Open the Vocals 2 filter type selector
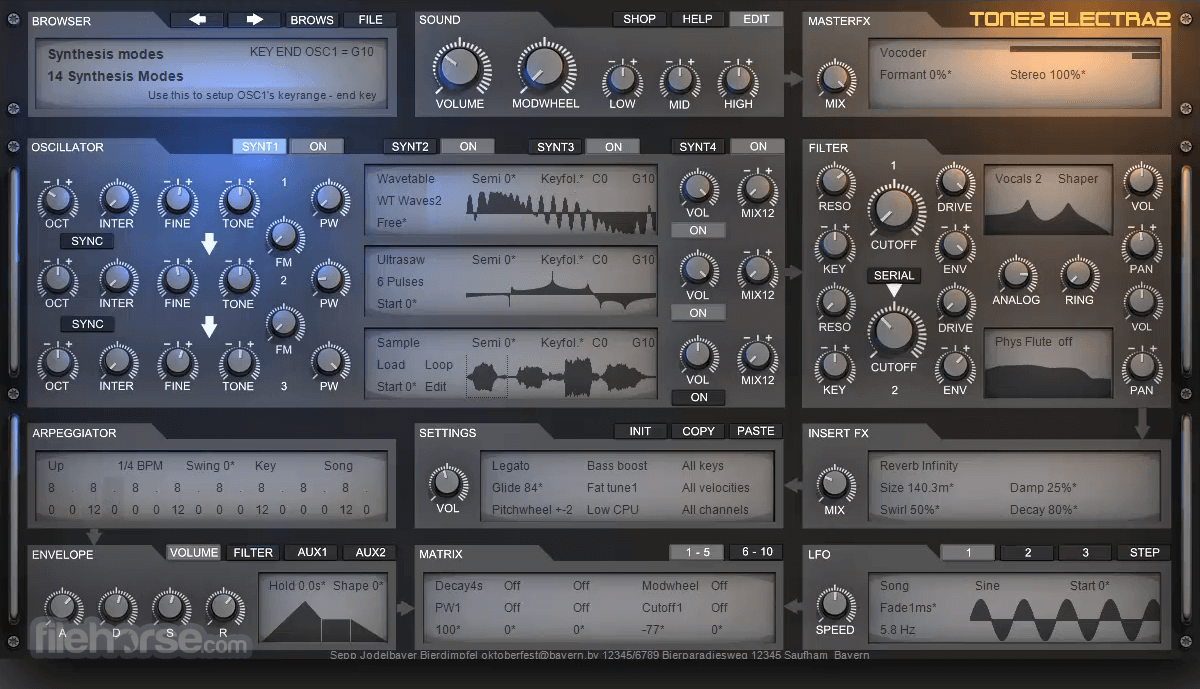 [x=1018, y=179]
